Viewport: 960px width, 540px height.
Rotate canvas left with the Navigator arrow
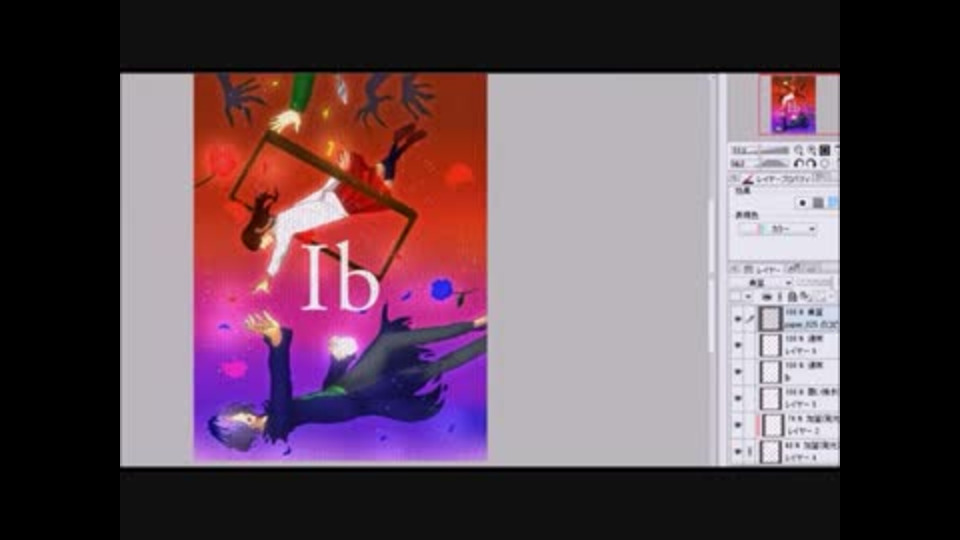click(798, 163)
